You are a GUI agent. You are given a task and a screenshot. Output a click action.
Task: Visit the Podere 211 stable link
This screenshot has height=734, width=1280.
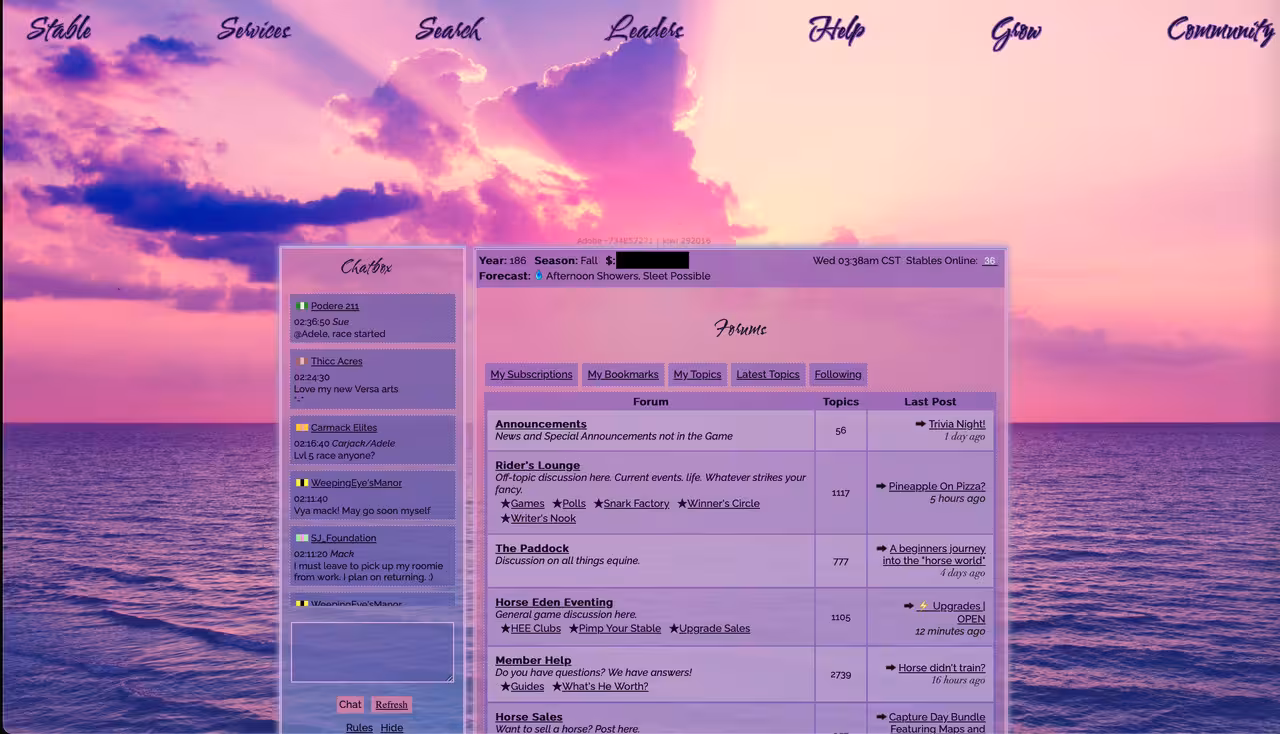click(x=335, y=306)
